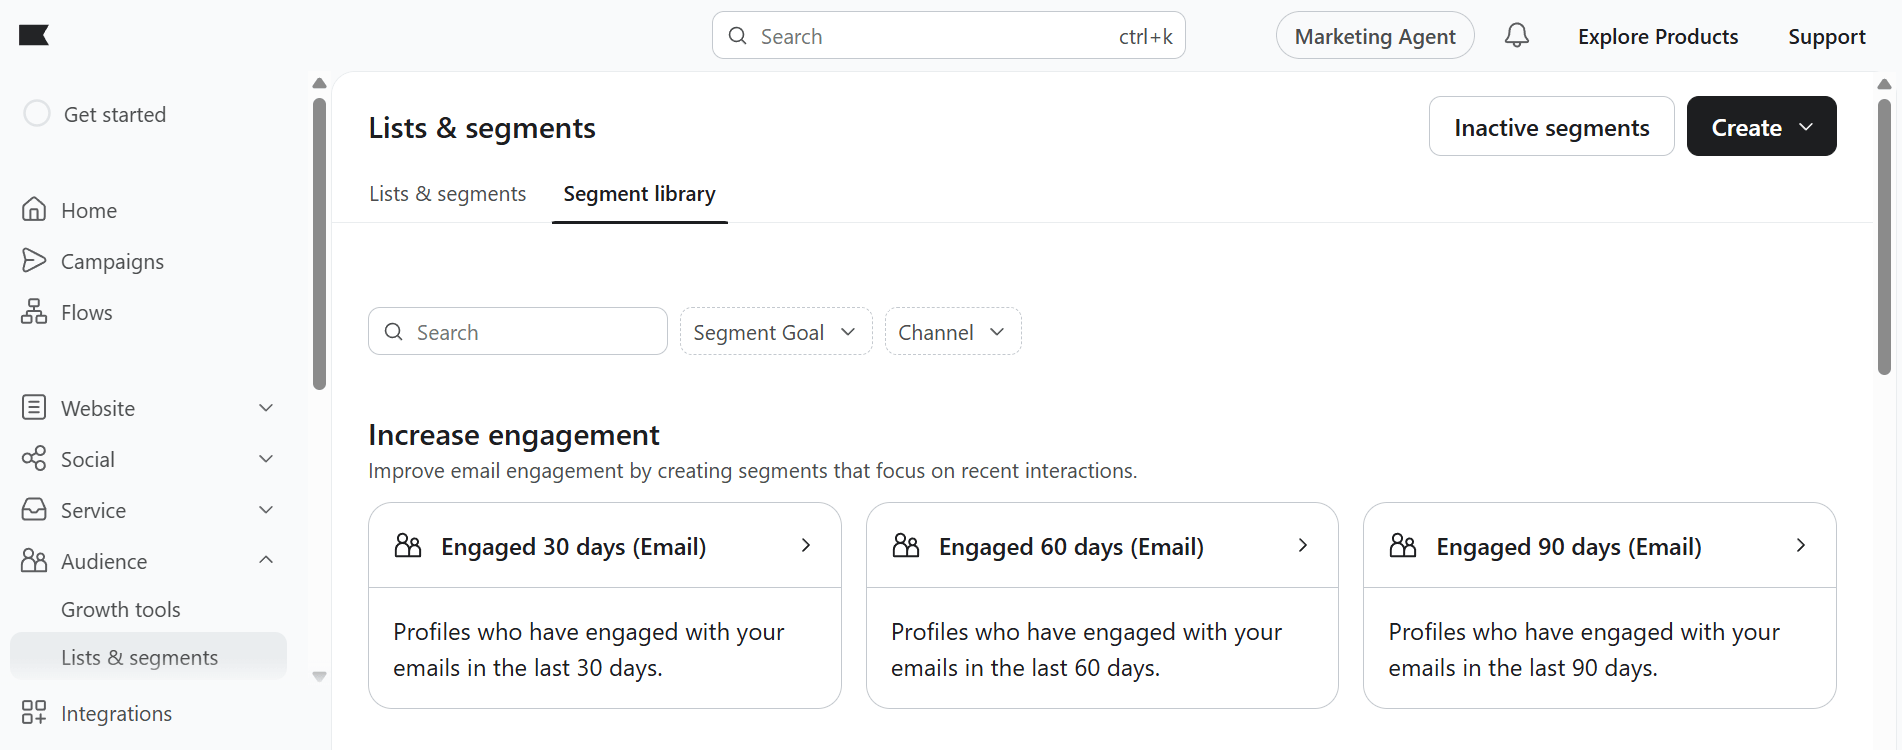Click the sidebar scroll-down arrow

319,677
